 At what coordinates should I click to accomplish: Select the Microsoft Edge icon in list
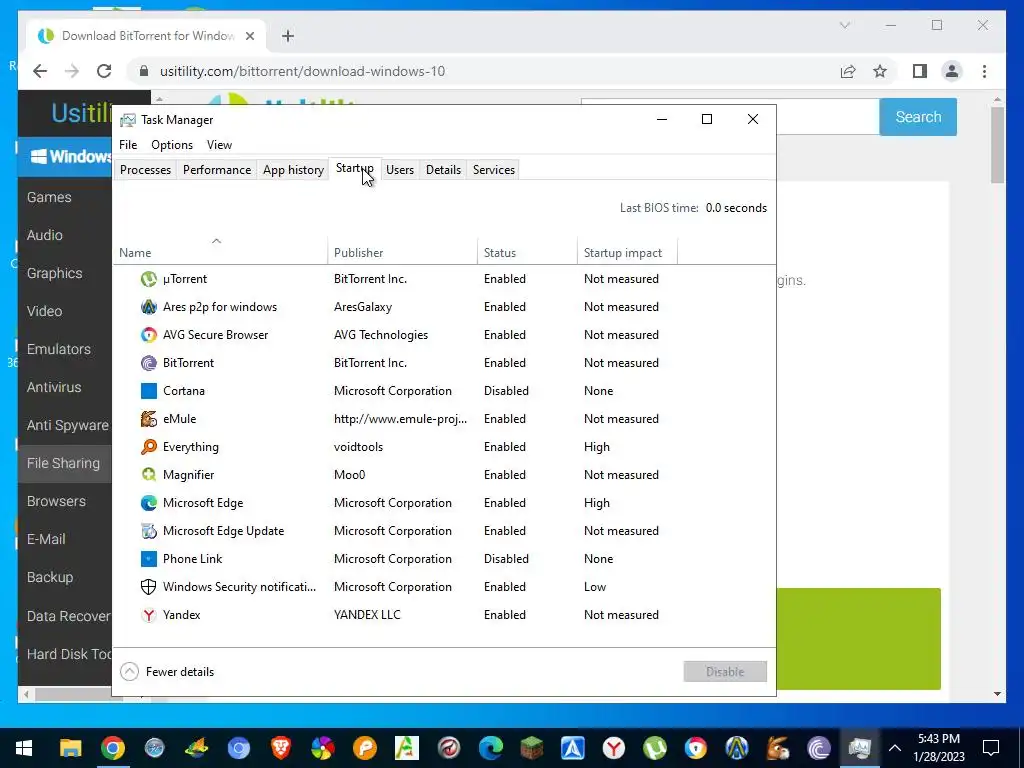point(149,503)
